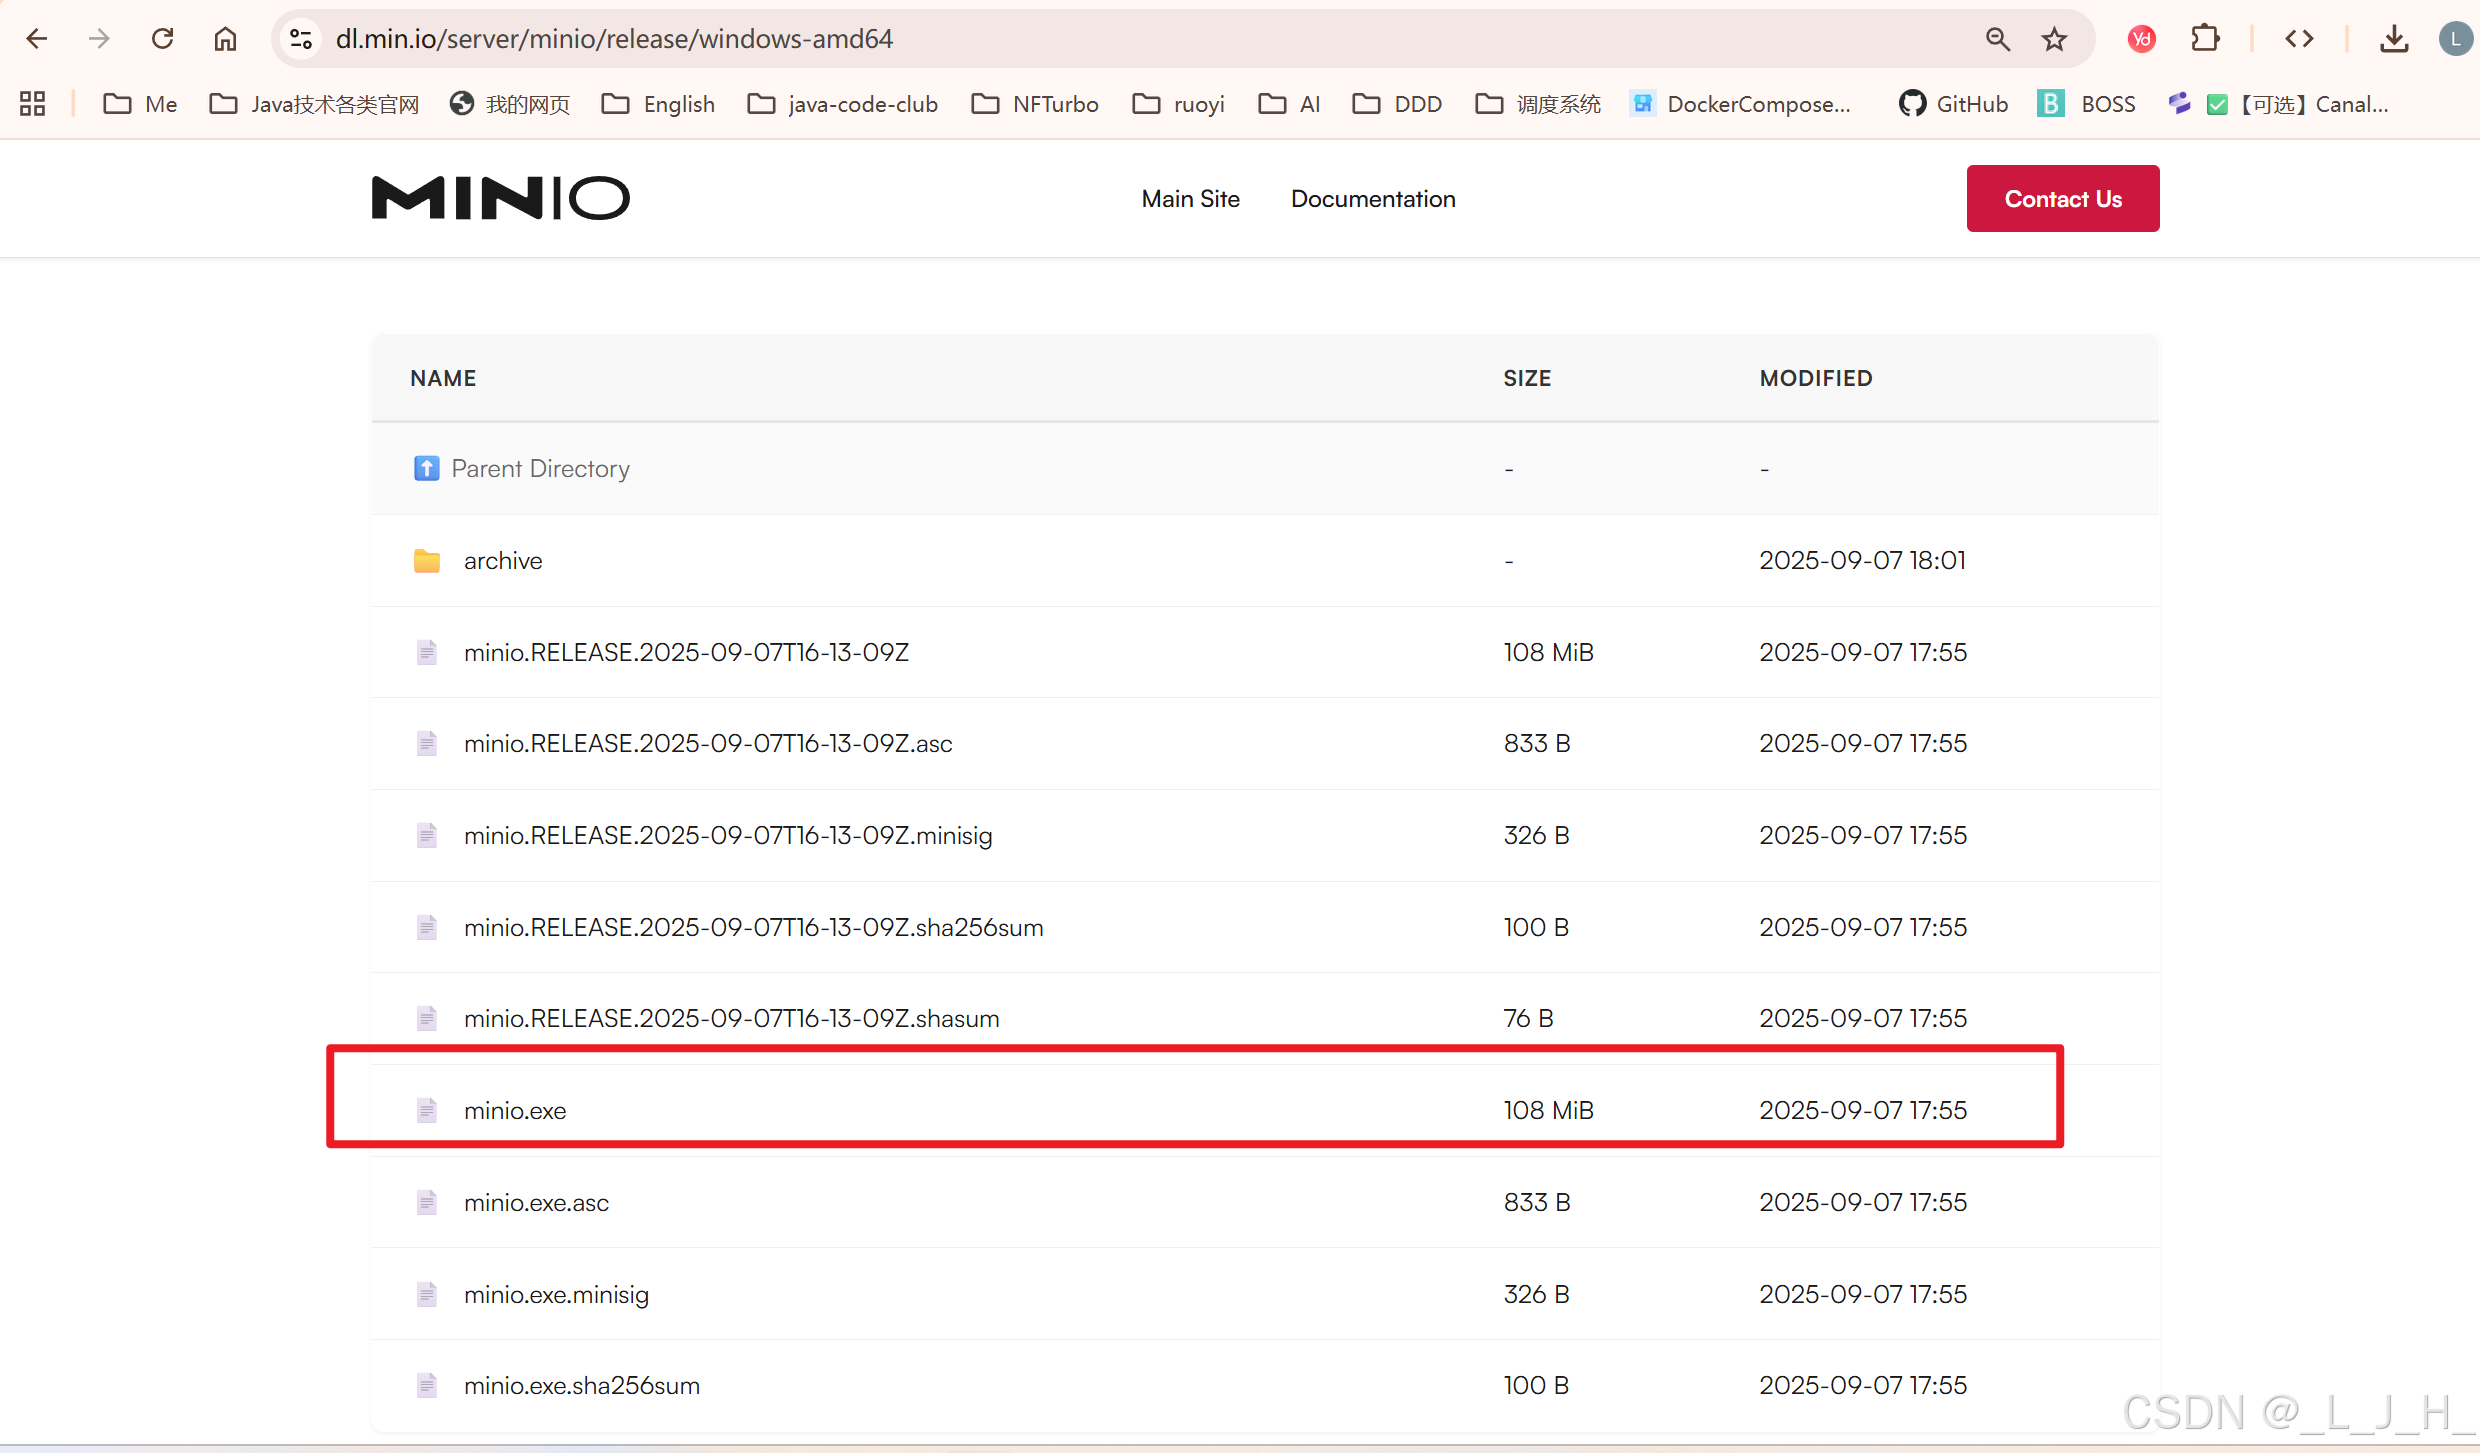The height and width of the screenshot is (1453, 2480).
Task: Click the zoom magnifier icon in address bar
Action: (1997, 39)
